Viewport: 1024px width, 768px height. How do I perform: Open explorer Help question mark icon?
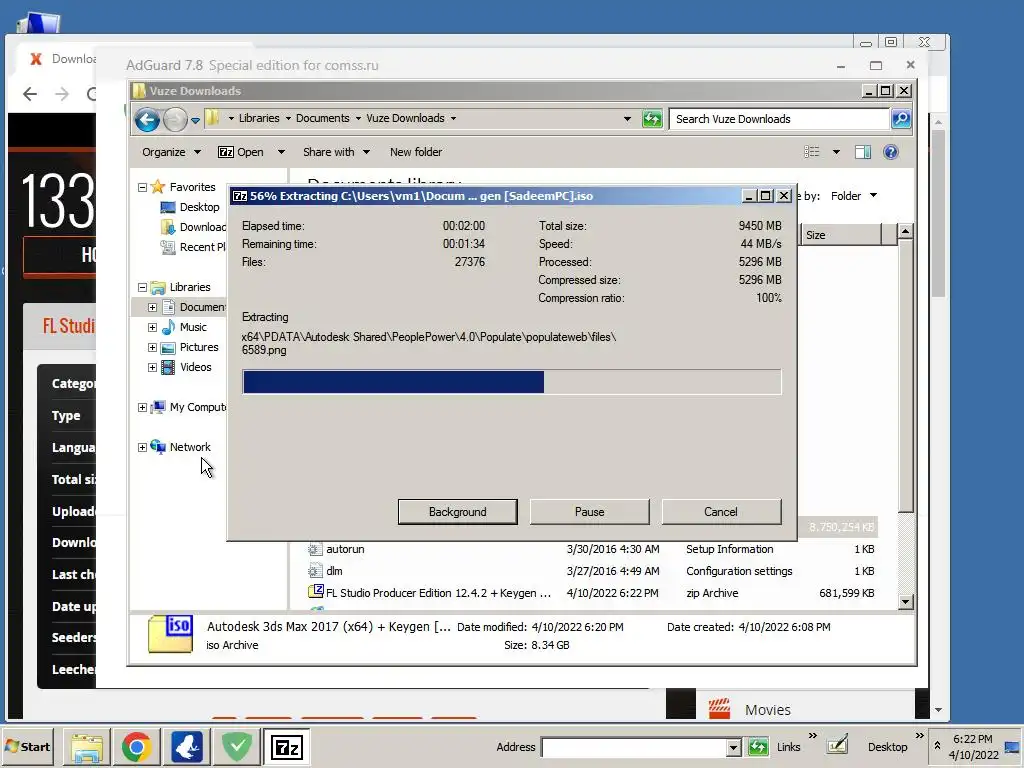pyautogui.click(x=890, y=152)
